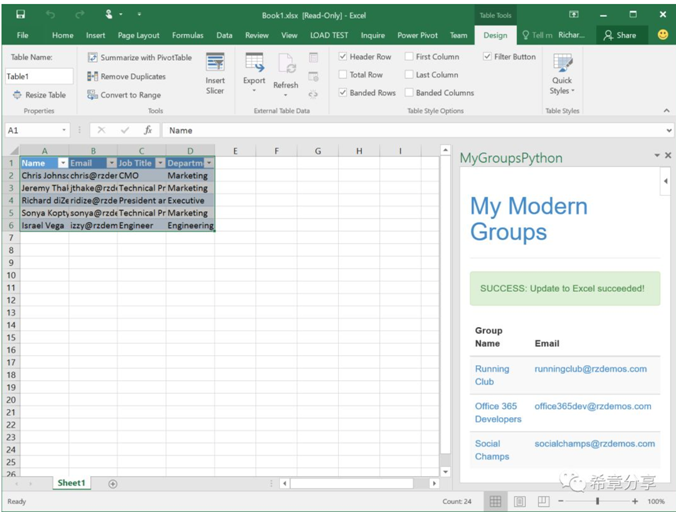Open the MyGroupsPython task pane menu arrow
The image size is (676, 512).
(x=657, y=155)
